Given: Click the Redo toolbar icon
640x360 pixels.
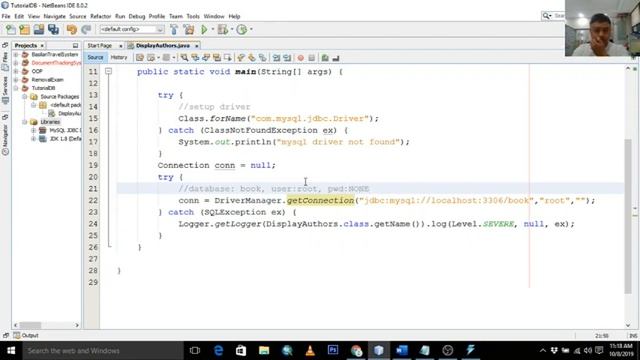Looking at the screenshot, I should tap(86, 29).
